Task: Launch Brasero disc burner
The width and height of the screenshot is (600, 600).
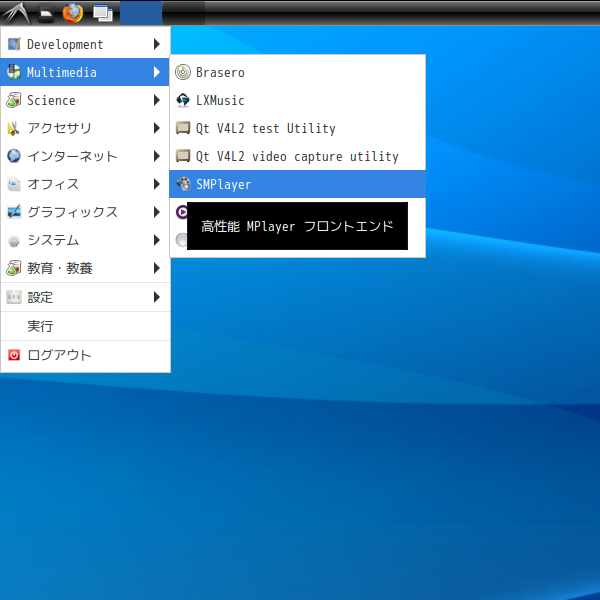Action: 297,72
